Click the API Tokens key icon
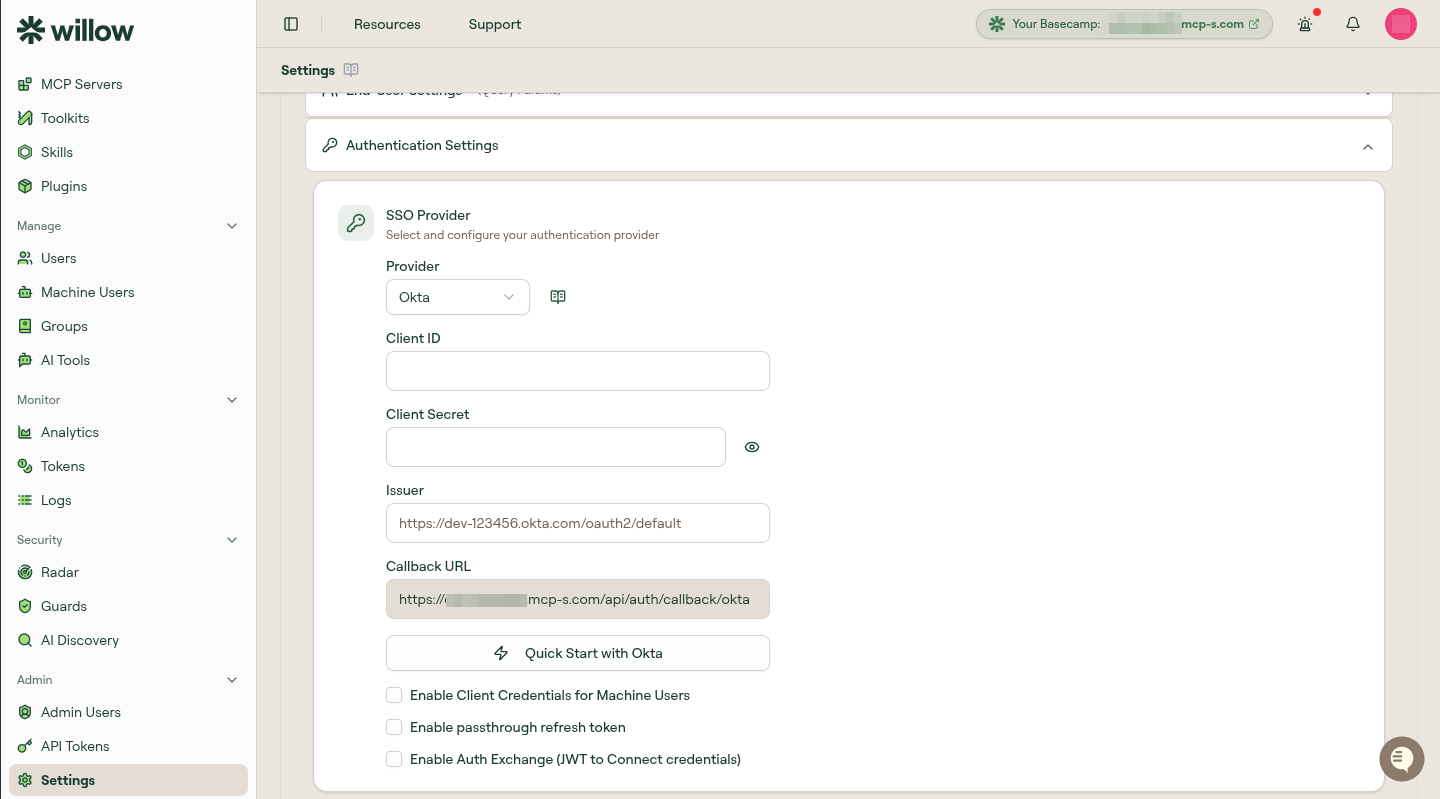Image resolution: width=1440 pixels, height=799 pixels. [x=25, y=746]
